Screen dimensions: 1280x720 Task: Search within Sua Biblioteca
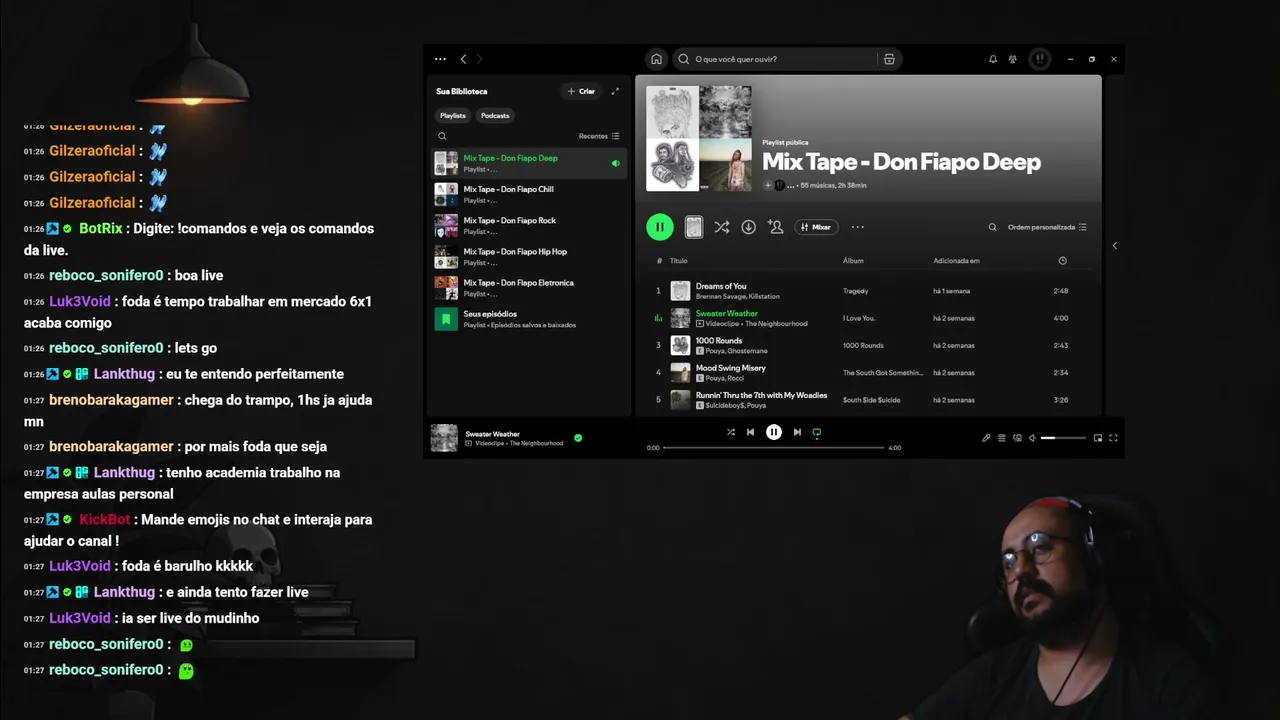(x=442, y=136)
